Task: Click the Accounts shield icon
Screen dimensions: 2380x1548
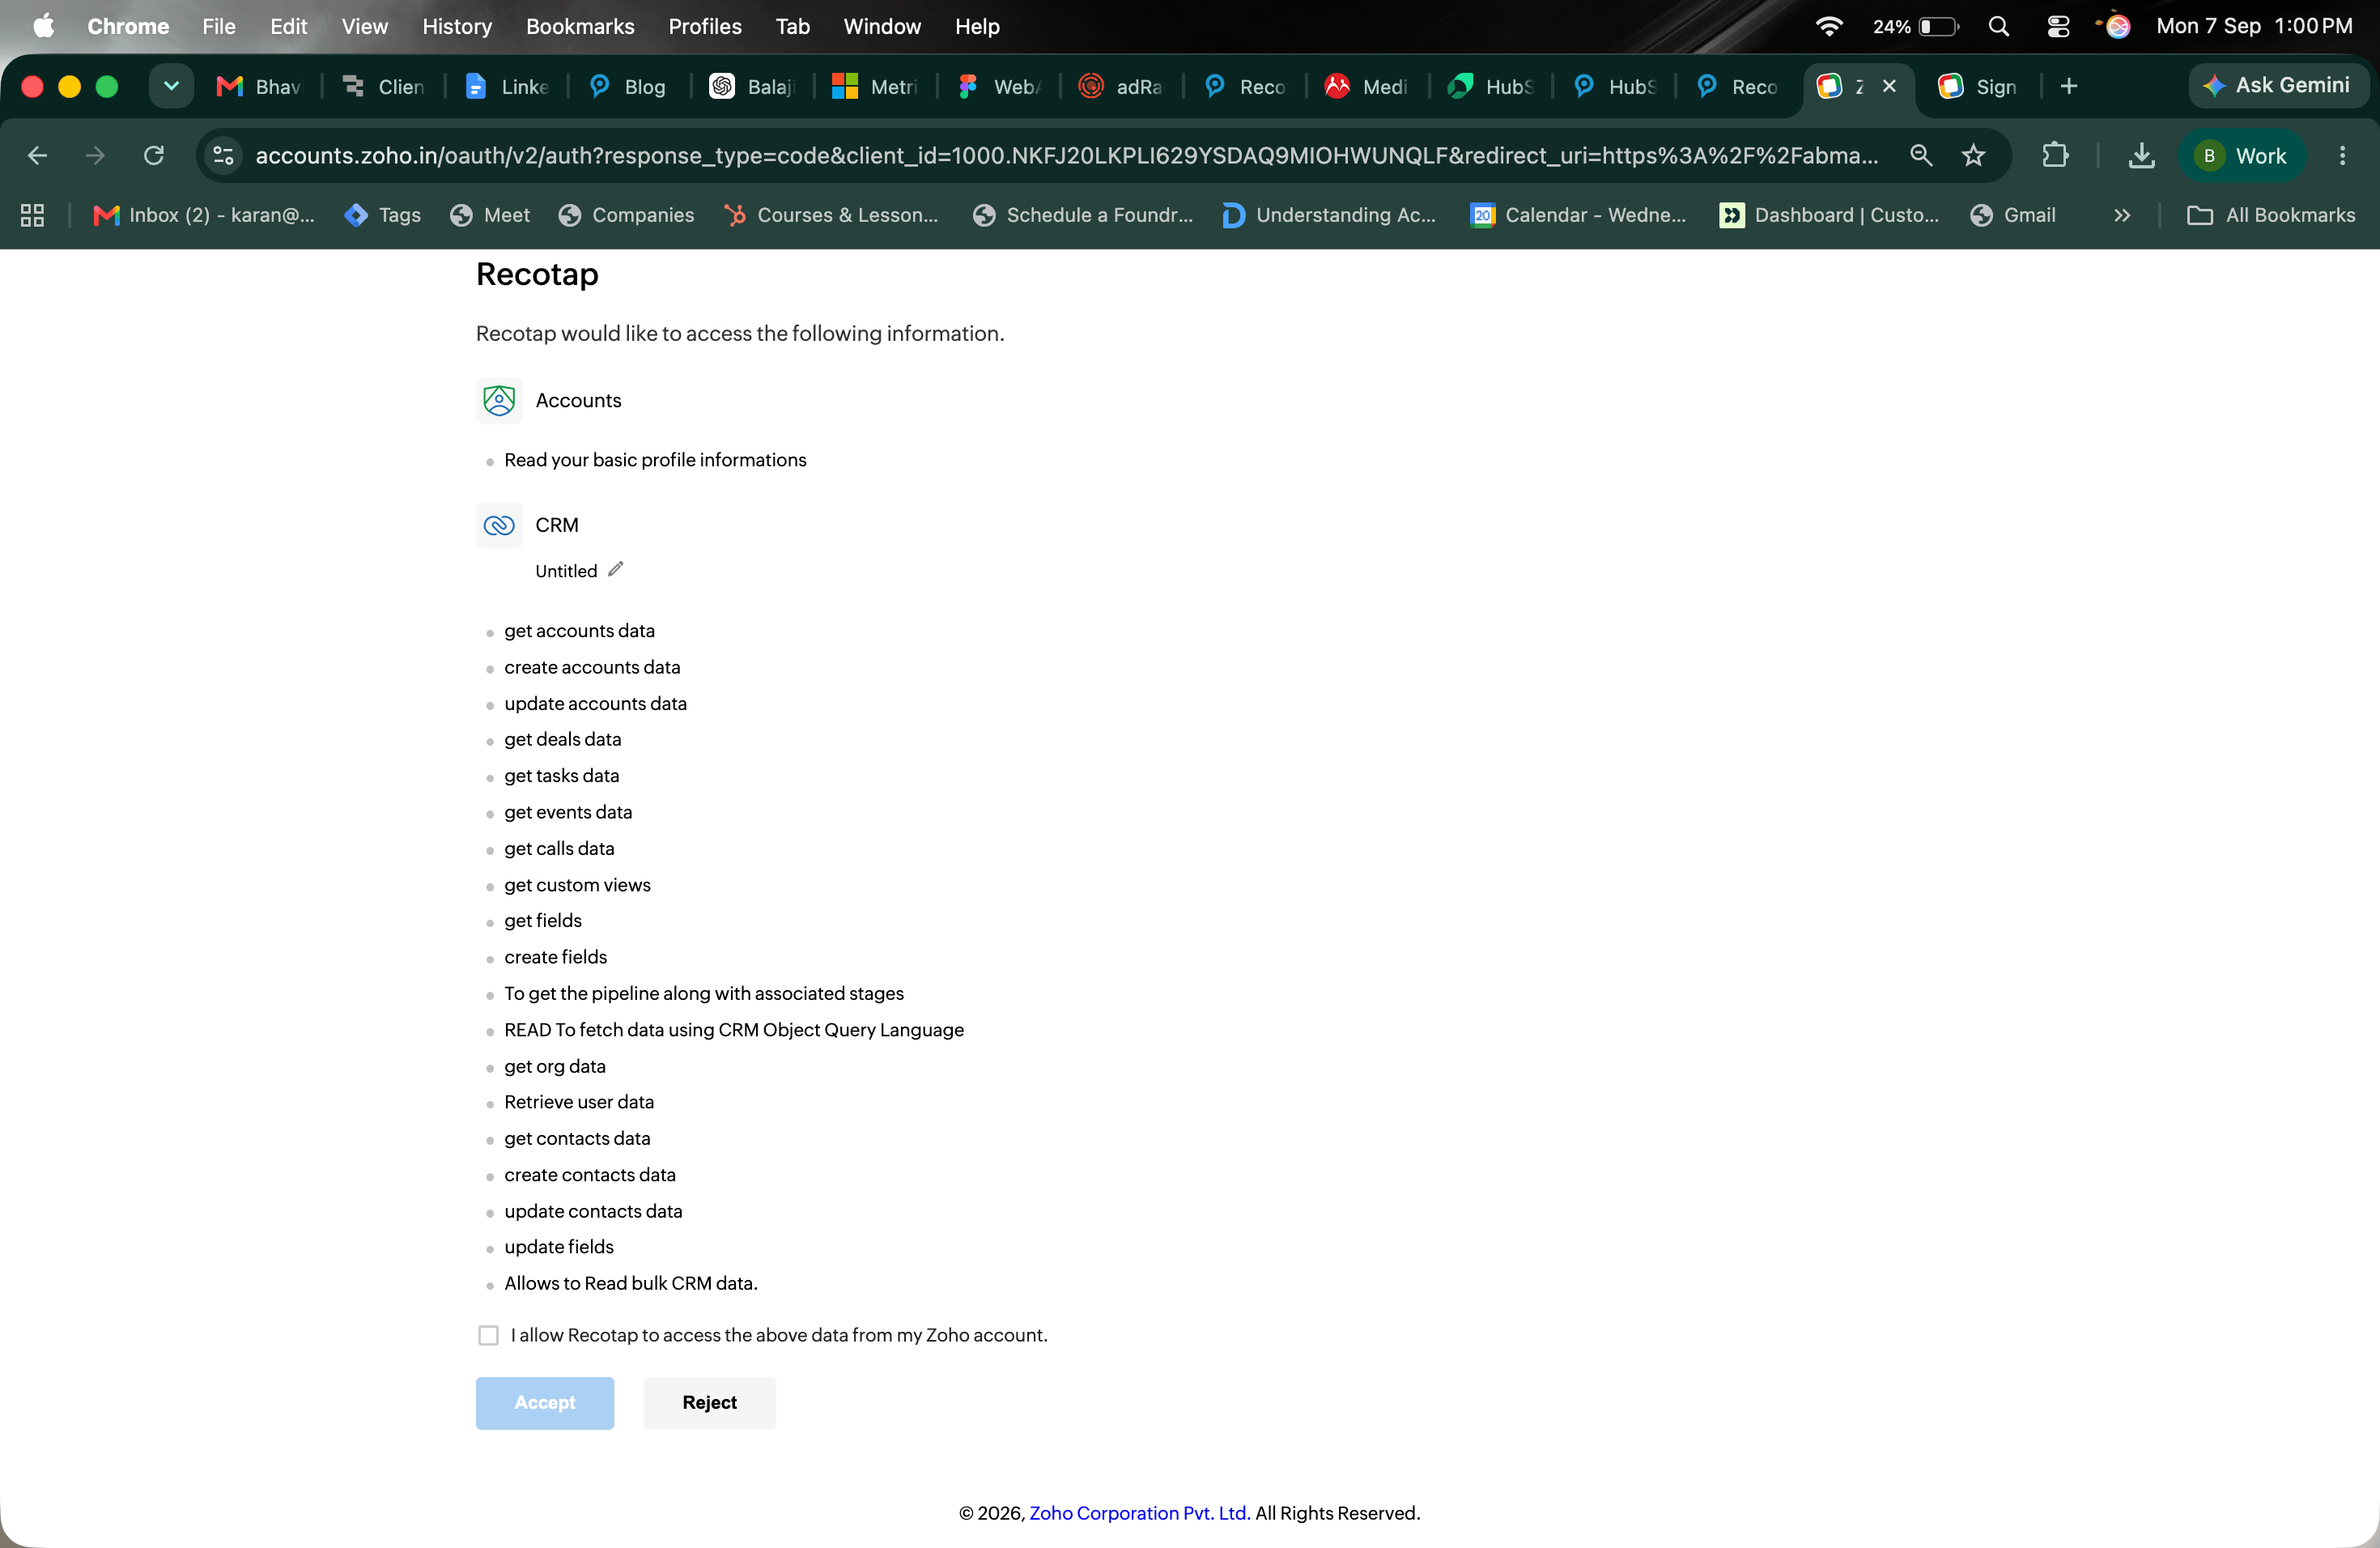Action: 499,400
